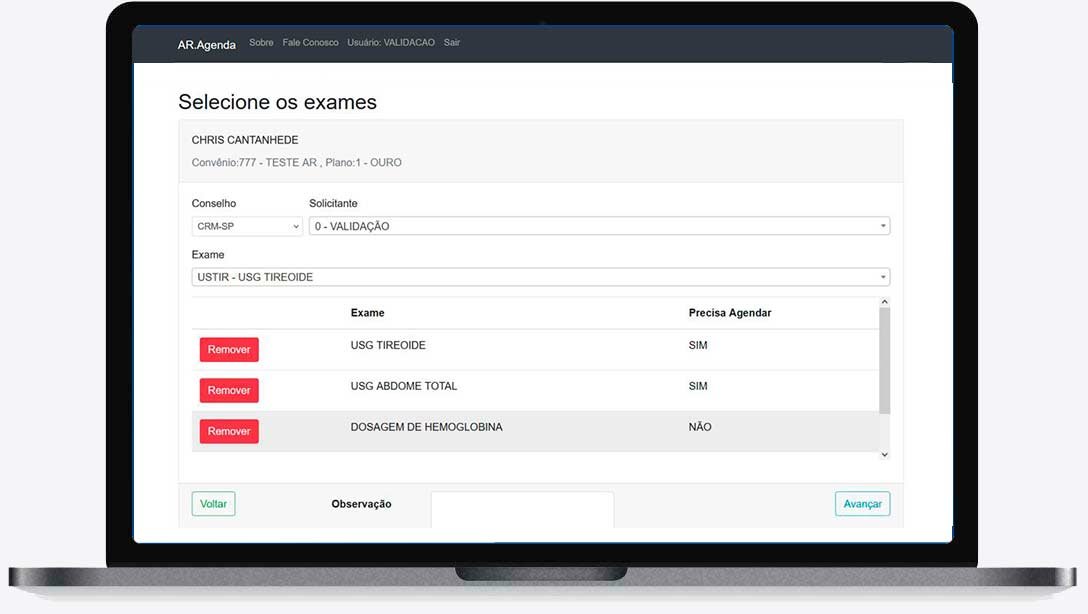Image resolution: width=1088 pixels, height=614 pixels.
Task: Expand the Exame selection dropdown
Action: (540, 277)
